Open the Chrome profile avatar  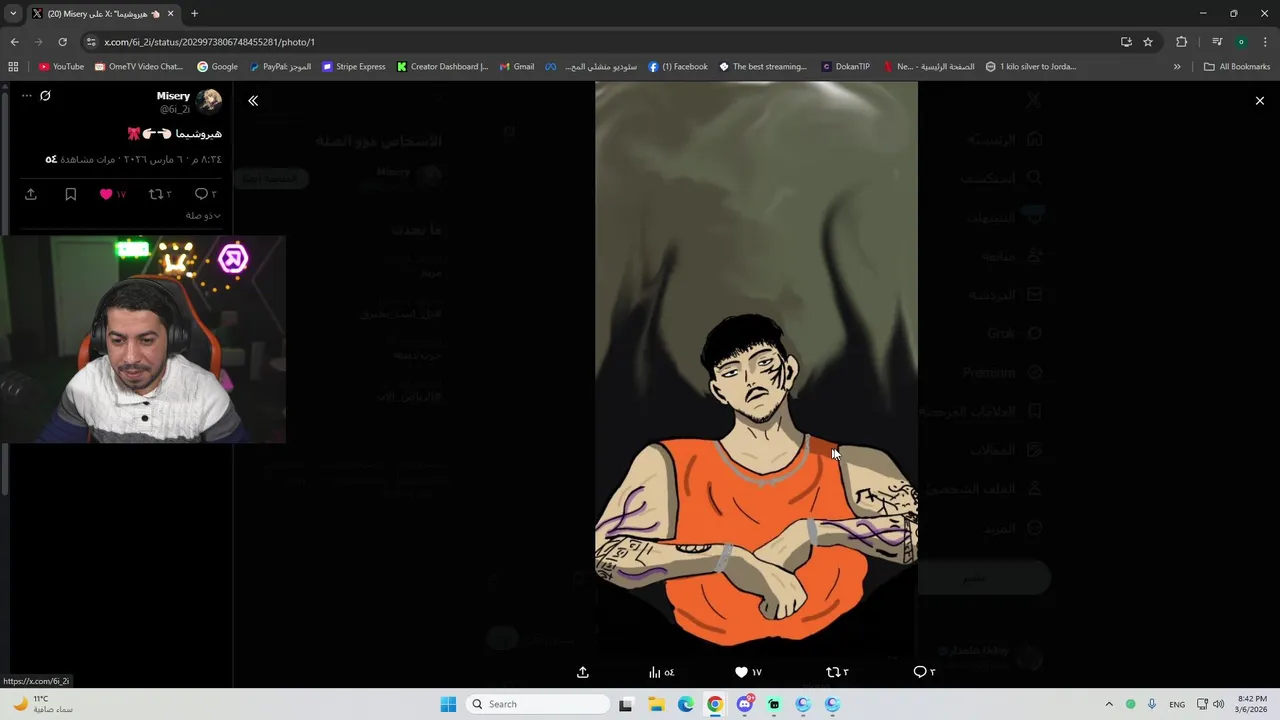[1241, 42]
